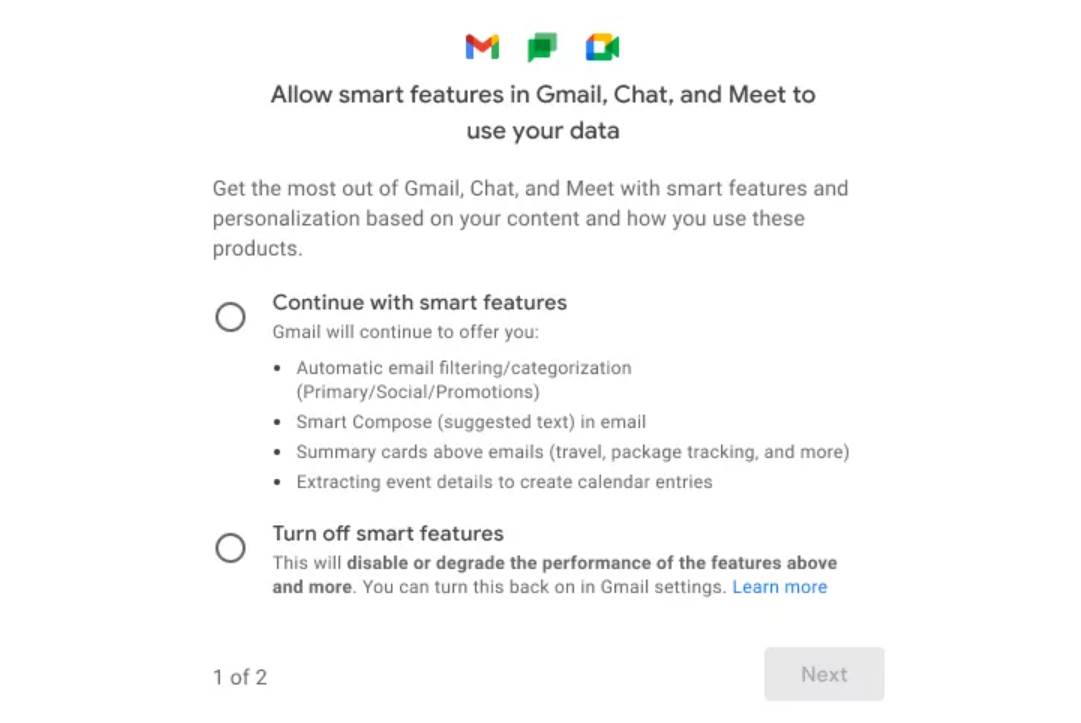Select the Continue with smart features option

click(231, 317)
